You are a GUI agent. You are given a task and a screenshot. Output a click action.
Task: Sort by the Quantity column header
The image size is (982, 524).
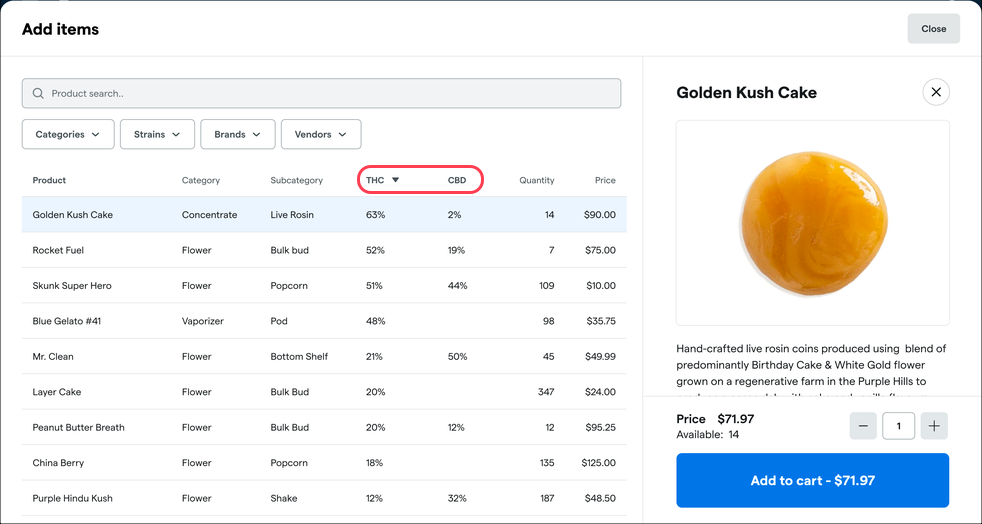point(537,180)
